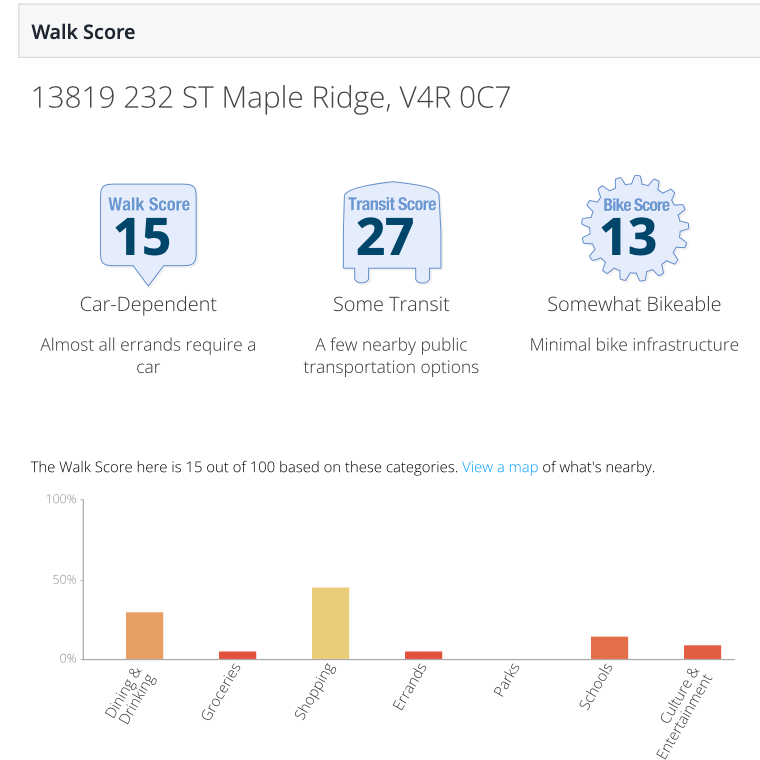
Task: Click the Some Transit label
Action: [391, 304]
